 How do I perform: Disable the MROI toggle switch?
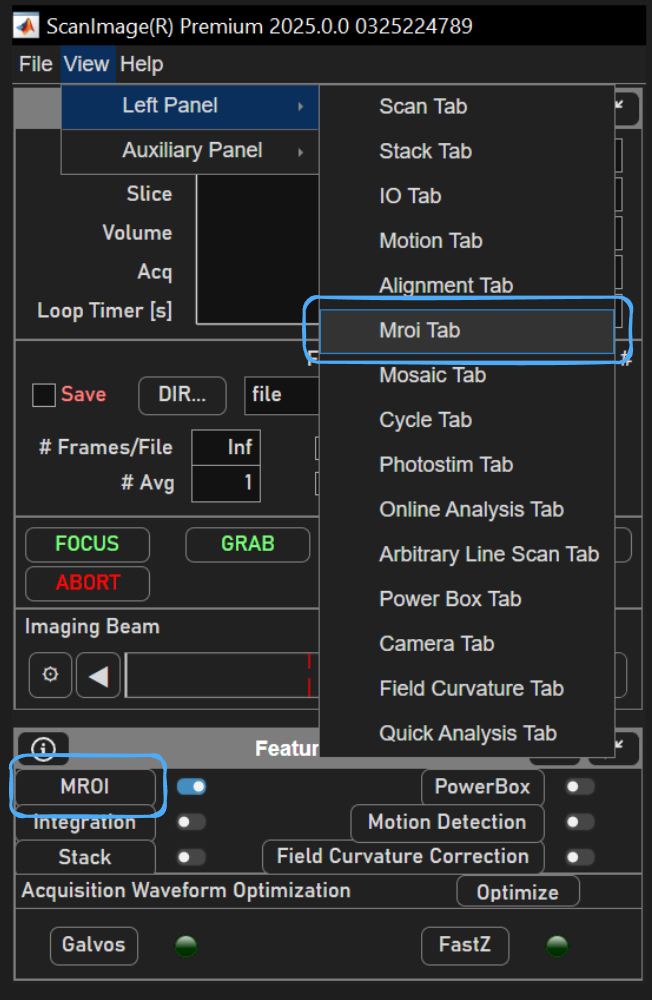(191, 787)
